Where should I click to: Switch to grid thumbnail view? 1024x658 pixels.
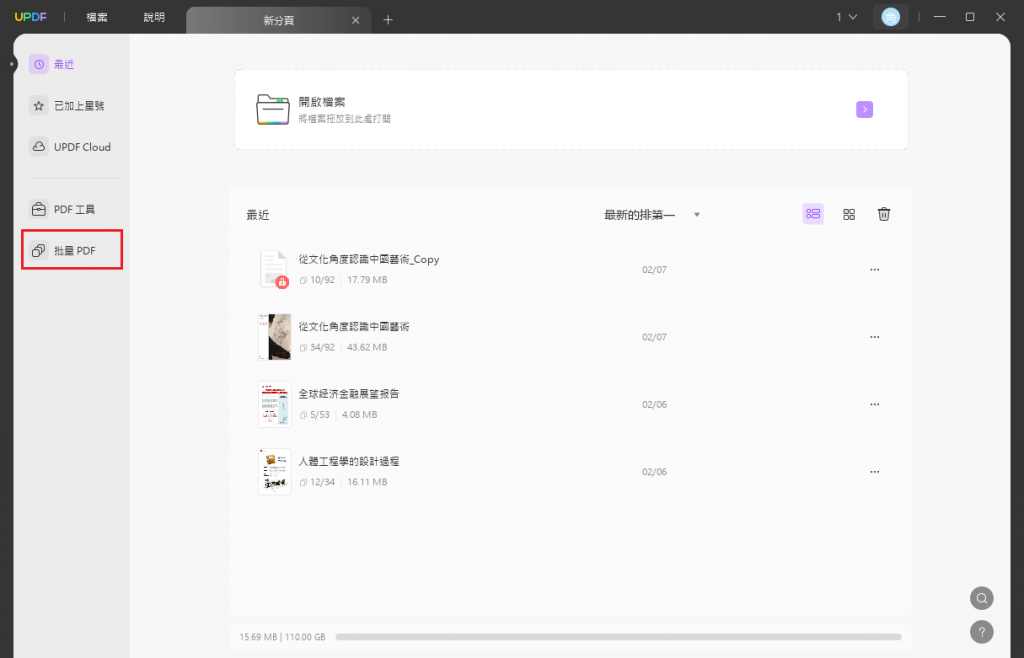[849, 214]
